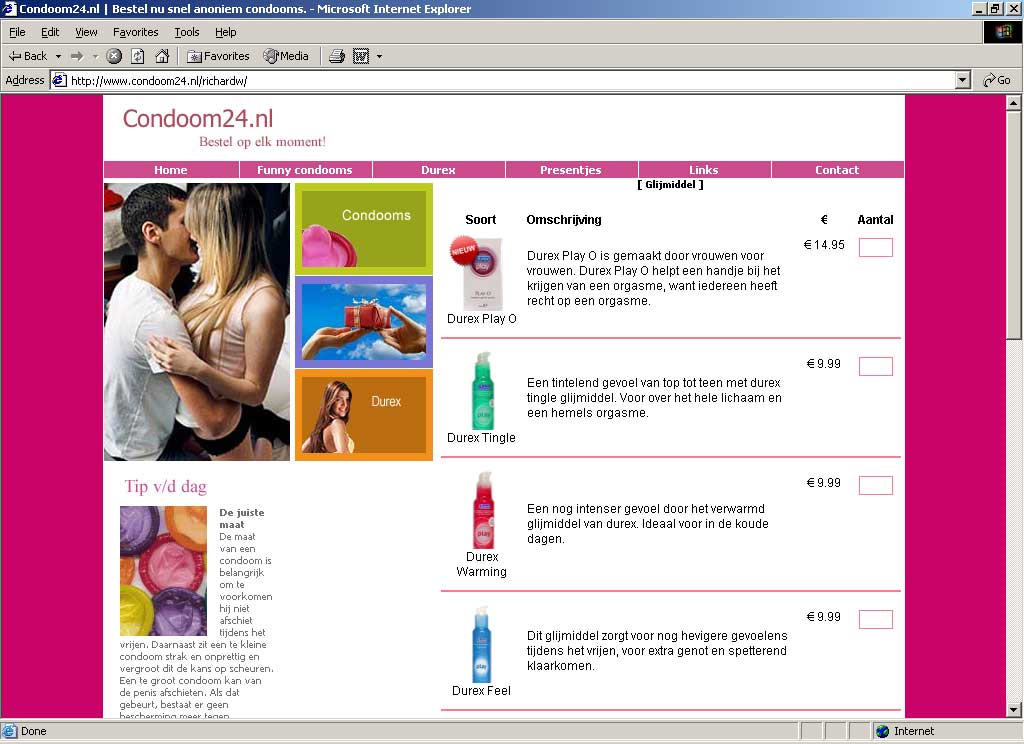Click the red Durex Warming bottle image
Screen dimensions: 1024x744
tap(483, 510)
